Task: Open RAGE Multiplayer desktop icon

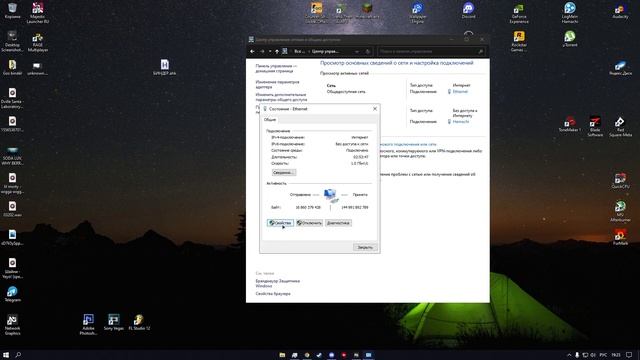Action: pos(38,42)
